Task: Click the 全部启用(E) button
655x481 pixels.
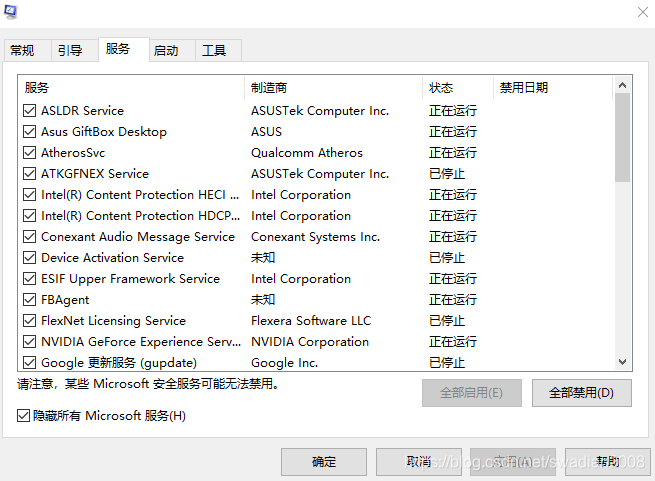Action: (472, 393)
